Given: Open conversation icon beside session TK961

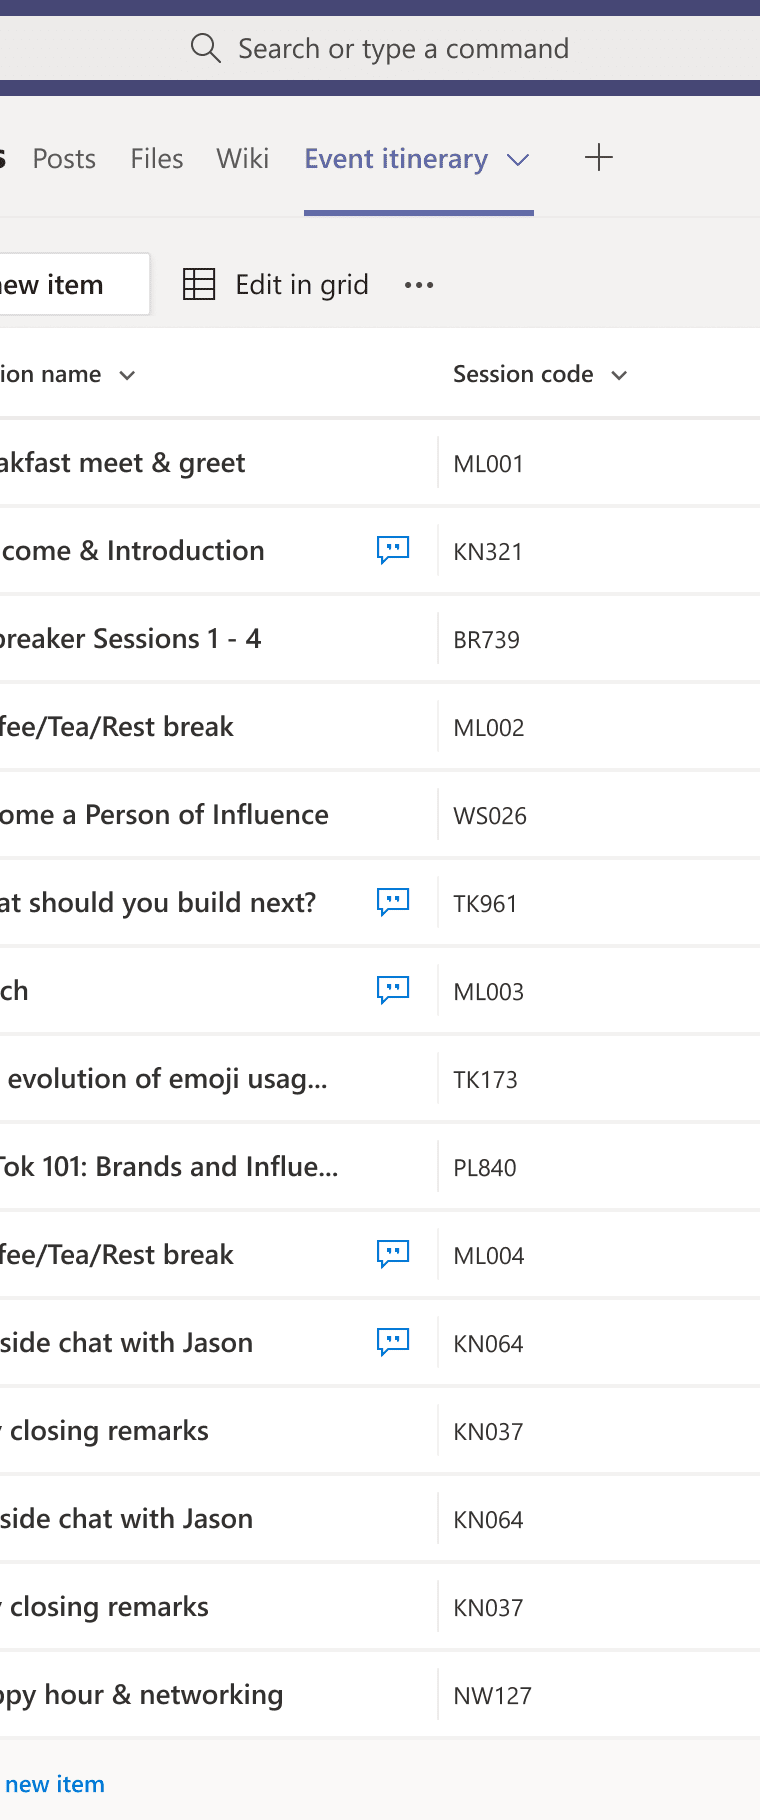Looking at the screenshot, I should [x=393, y=902].
